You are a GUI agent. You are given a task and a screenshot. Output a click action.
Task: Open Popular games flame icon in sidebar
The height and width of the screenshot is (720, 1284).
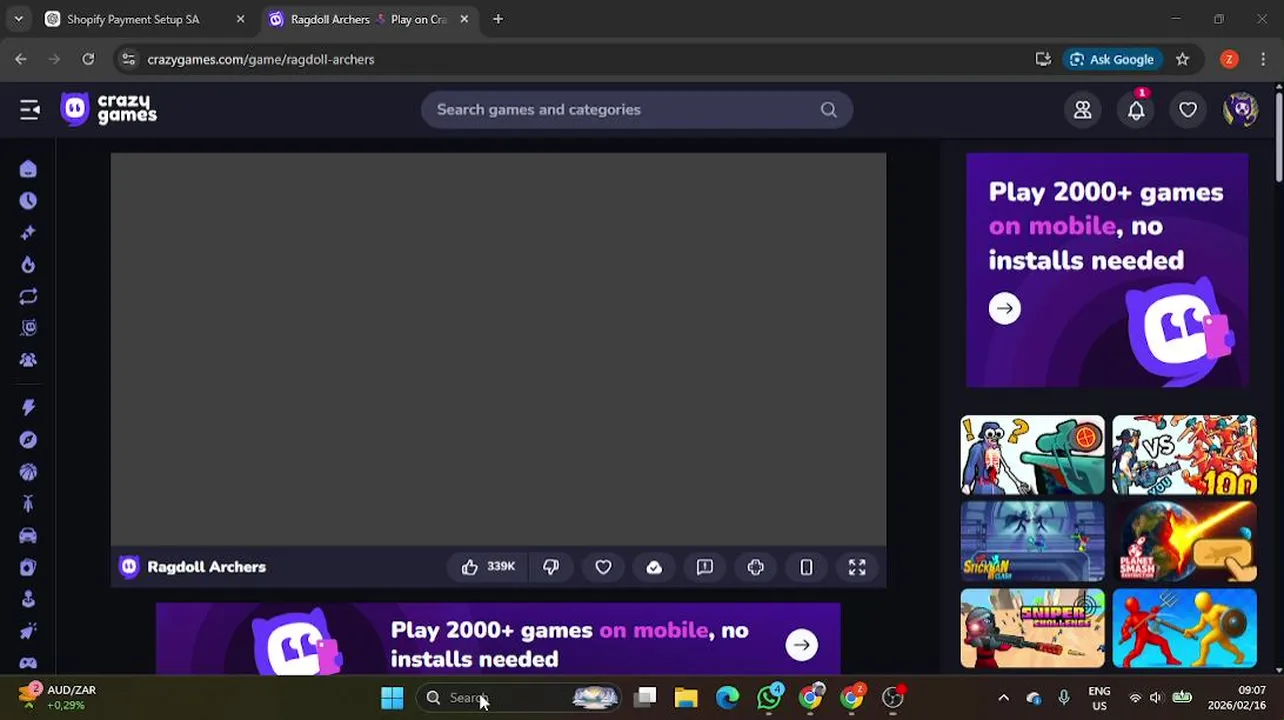coord(28,265)
